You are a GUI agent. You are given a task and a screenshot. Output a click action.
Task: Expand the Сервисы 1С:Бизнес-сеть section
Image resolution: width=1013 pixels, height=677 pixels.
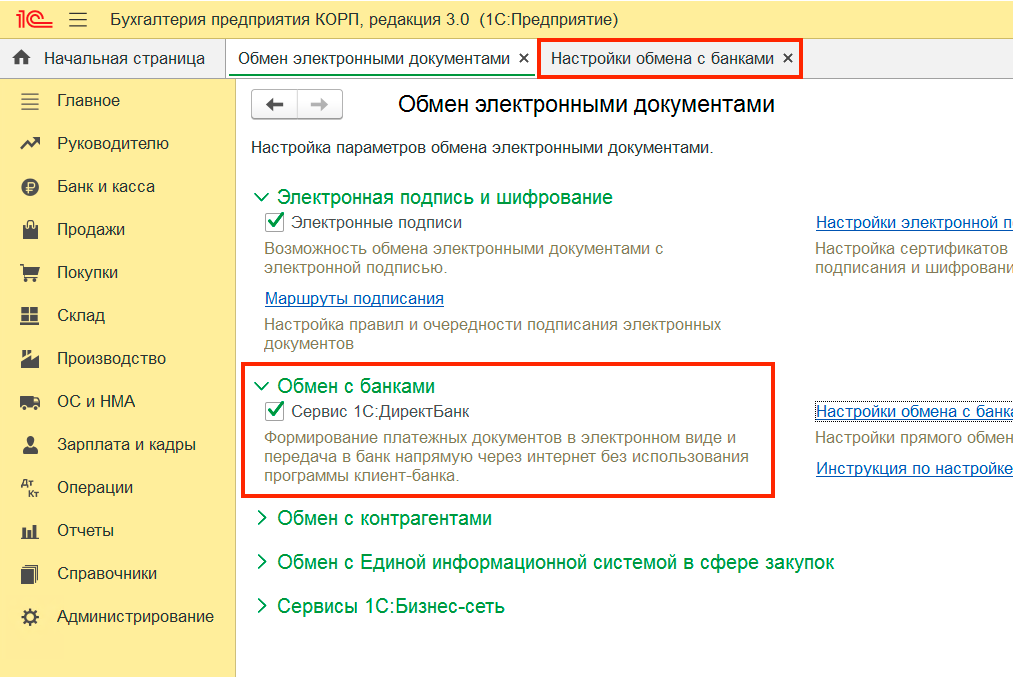[262, 606]
